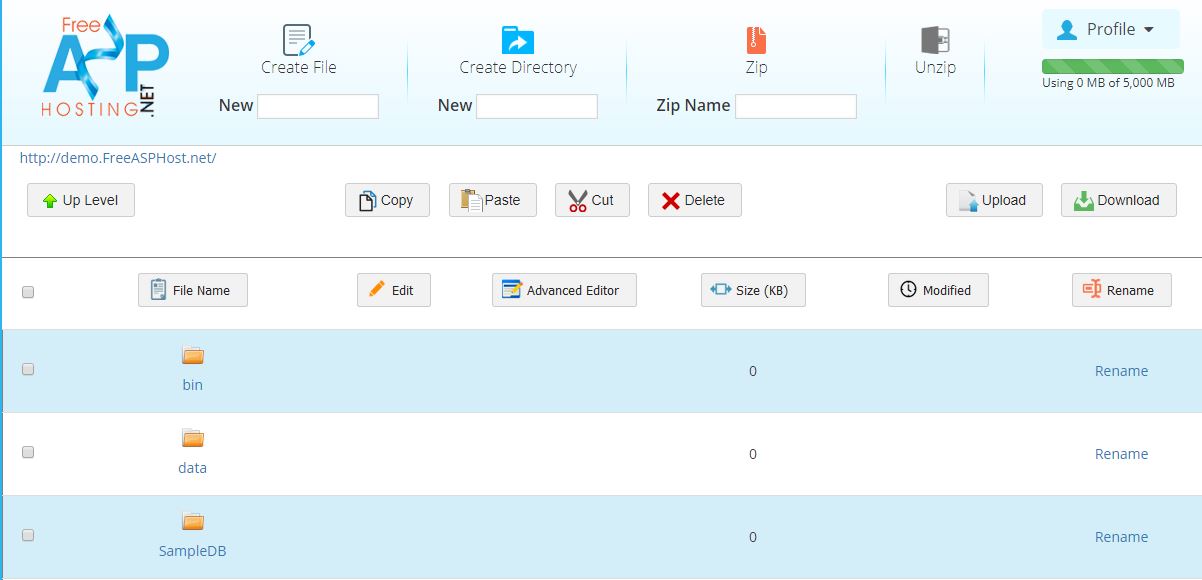Viewport: 1202px width, 580px height.
Task: Open the Profile dropdown menu
Action: coord(1109,29)
